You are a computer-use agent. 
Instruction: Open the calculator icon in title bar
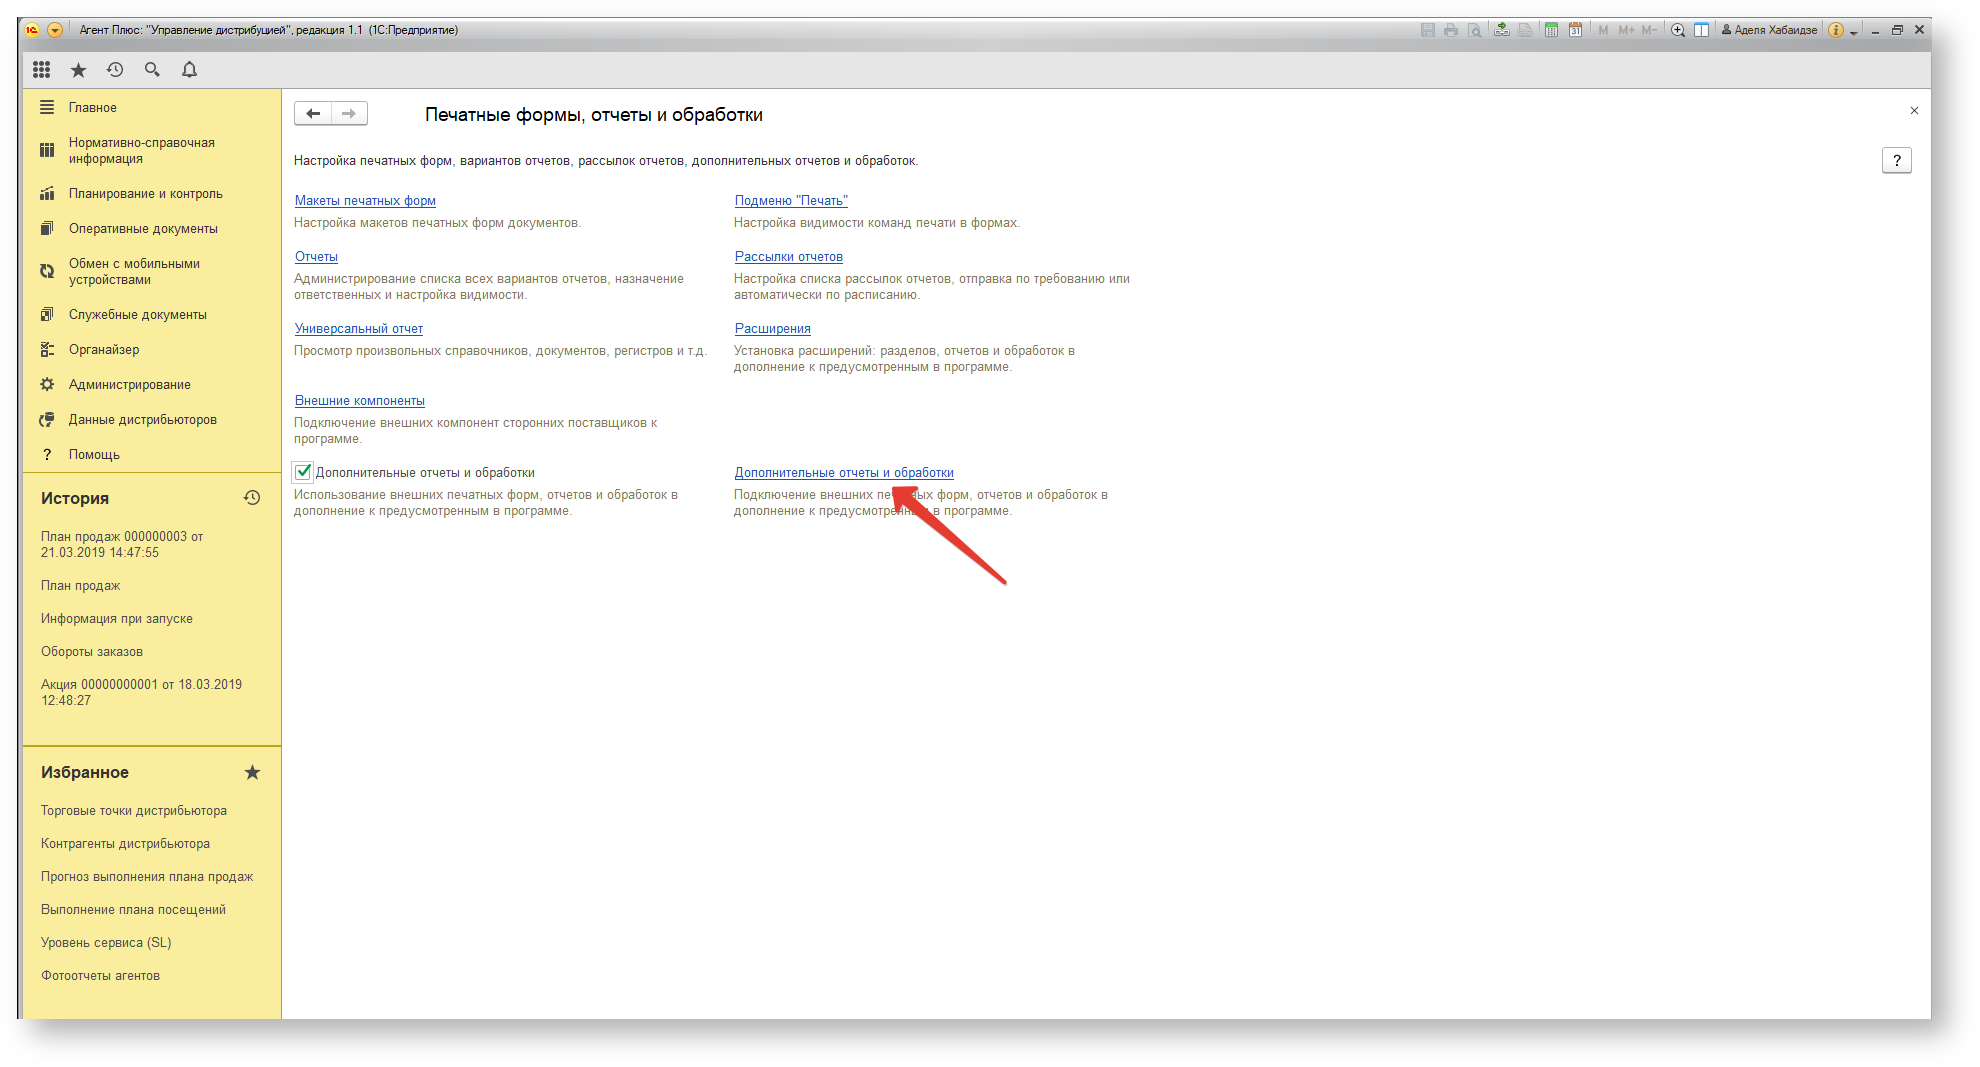pos(1551,30)
